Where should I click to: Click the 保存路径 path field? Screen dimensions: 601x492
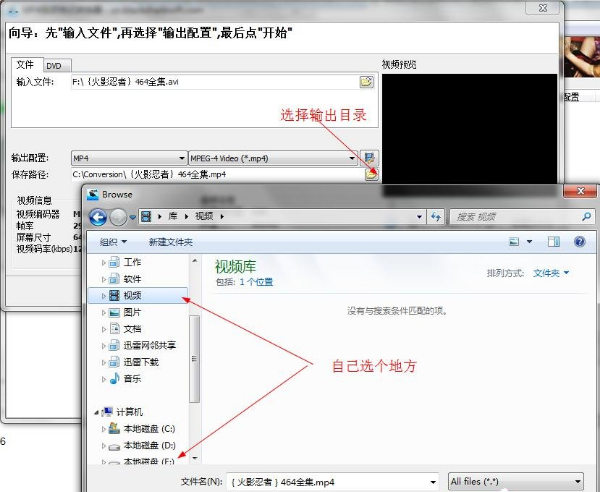pyautogui.click(x=217, y=175)
